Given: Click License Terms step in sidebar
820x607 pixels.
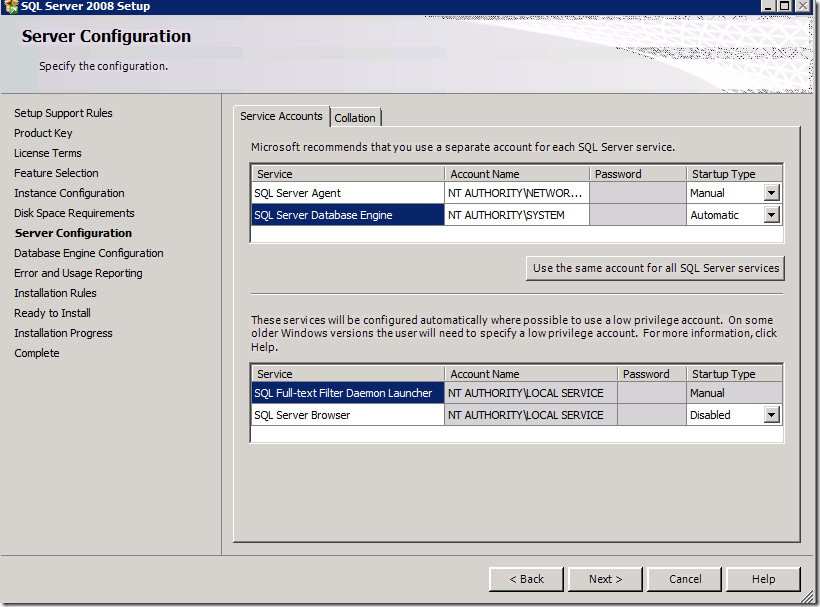Looking at the screenshot, I should point(48,153).
